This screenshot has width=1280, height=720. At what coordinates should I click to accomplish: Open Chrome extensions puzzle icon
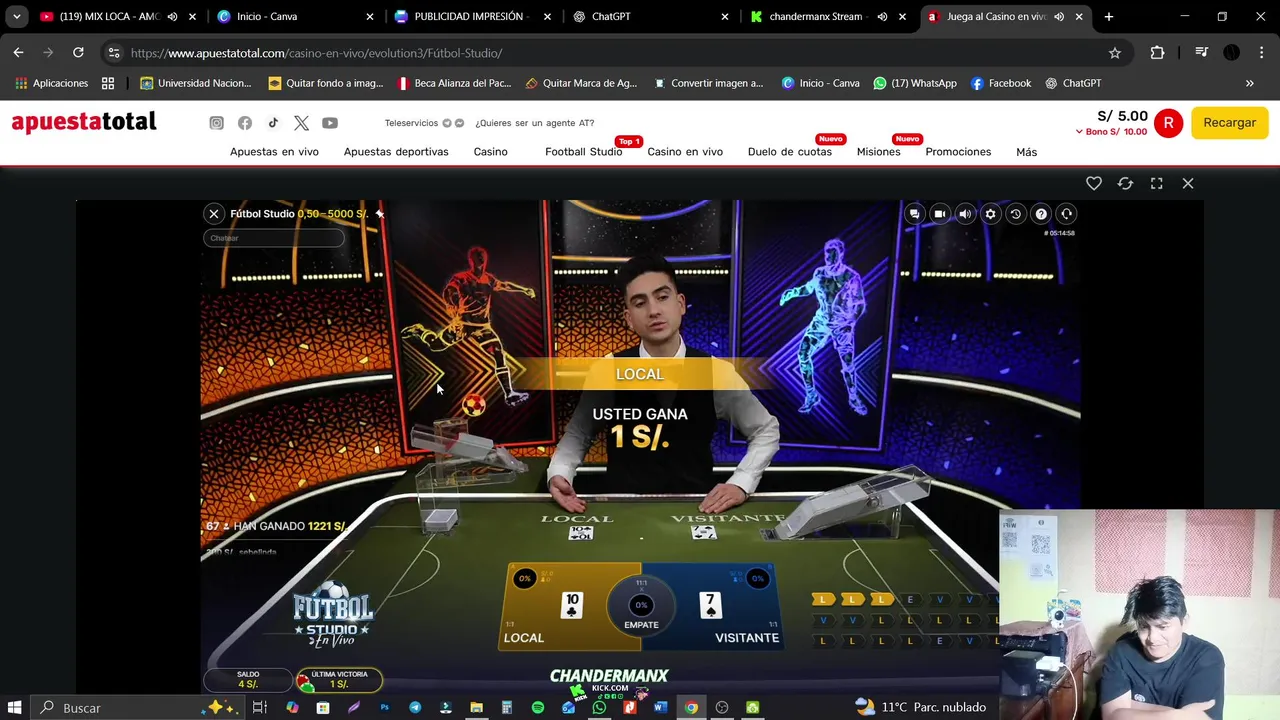[1157, 53]
